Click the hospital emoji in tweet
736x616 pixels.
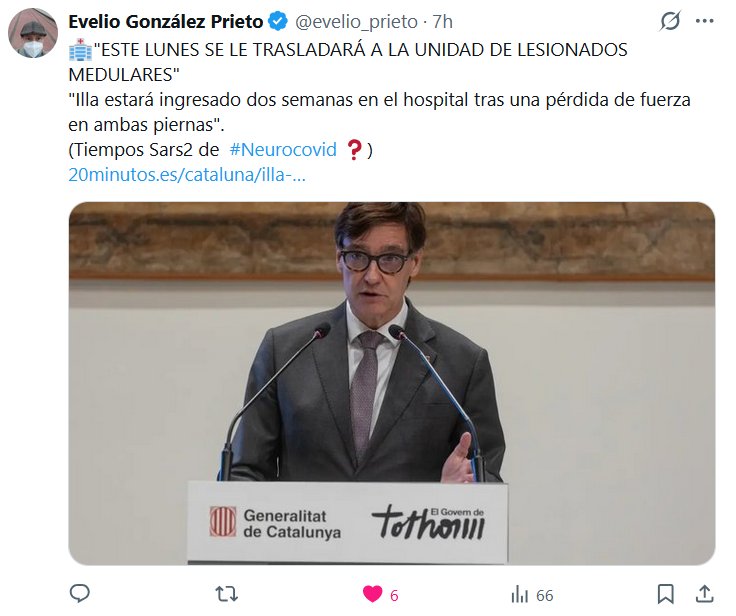[80, 50]
